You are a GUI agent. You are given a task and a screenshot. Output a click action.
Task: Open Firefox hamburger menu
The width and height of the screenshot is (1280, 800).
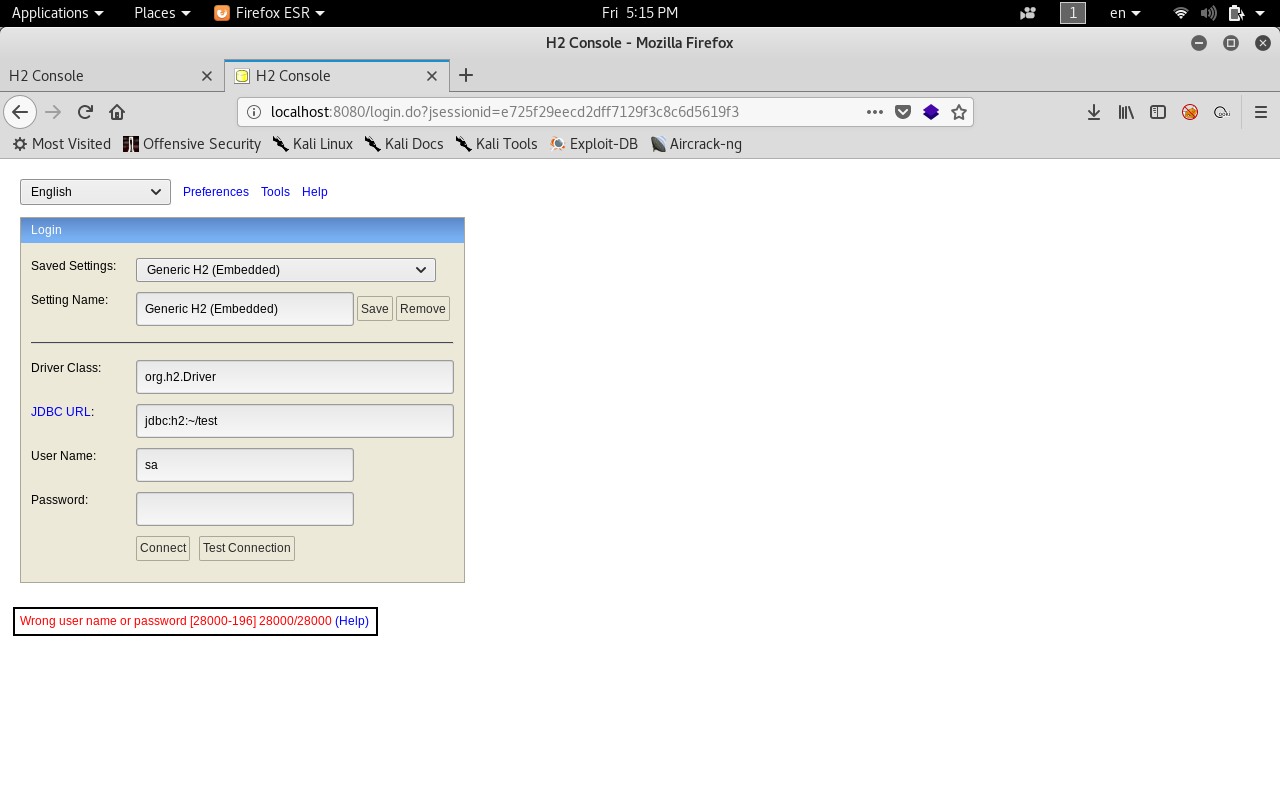[1261, 112]
